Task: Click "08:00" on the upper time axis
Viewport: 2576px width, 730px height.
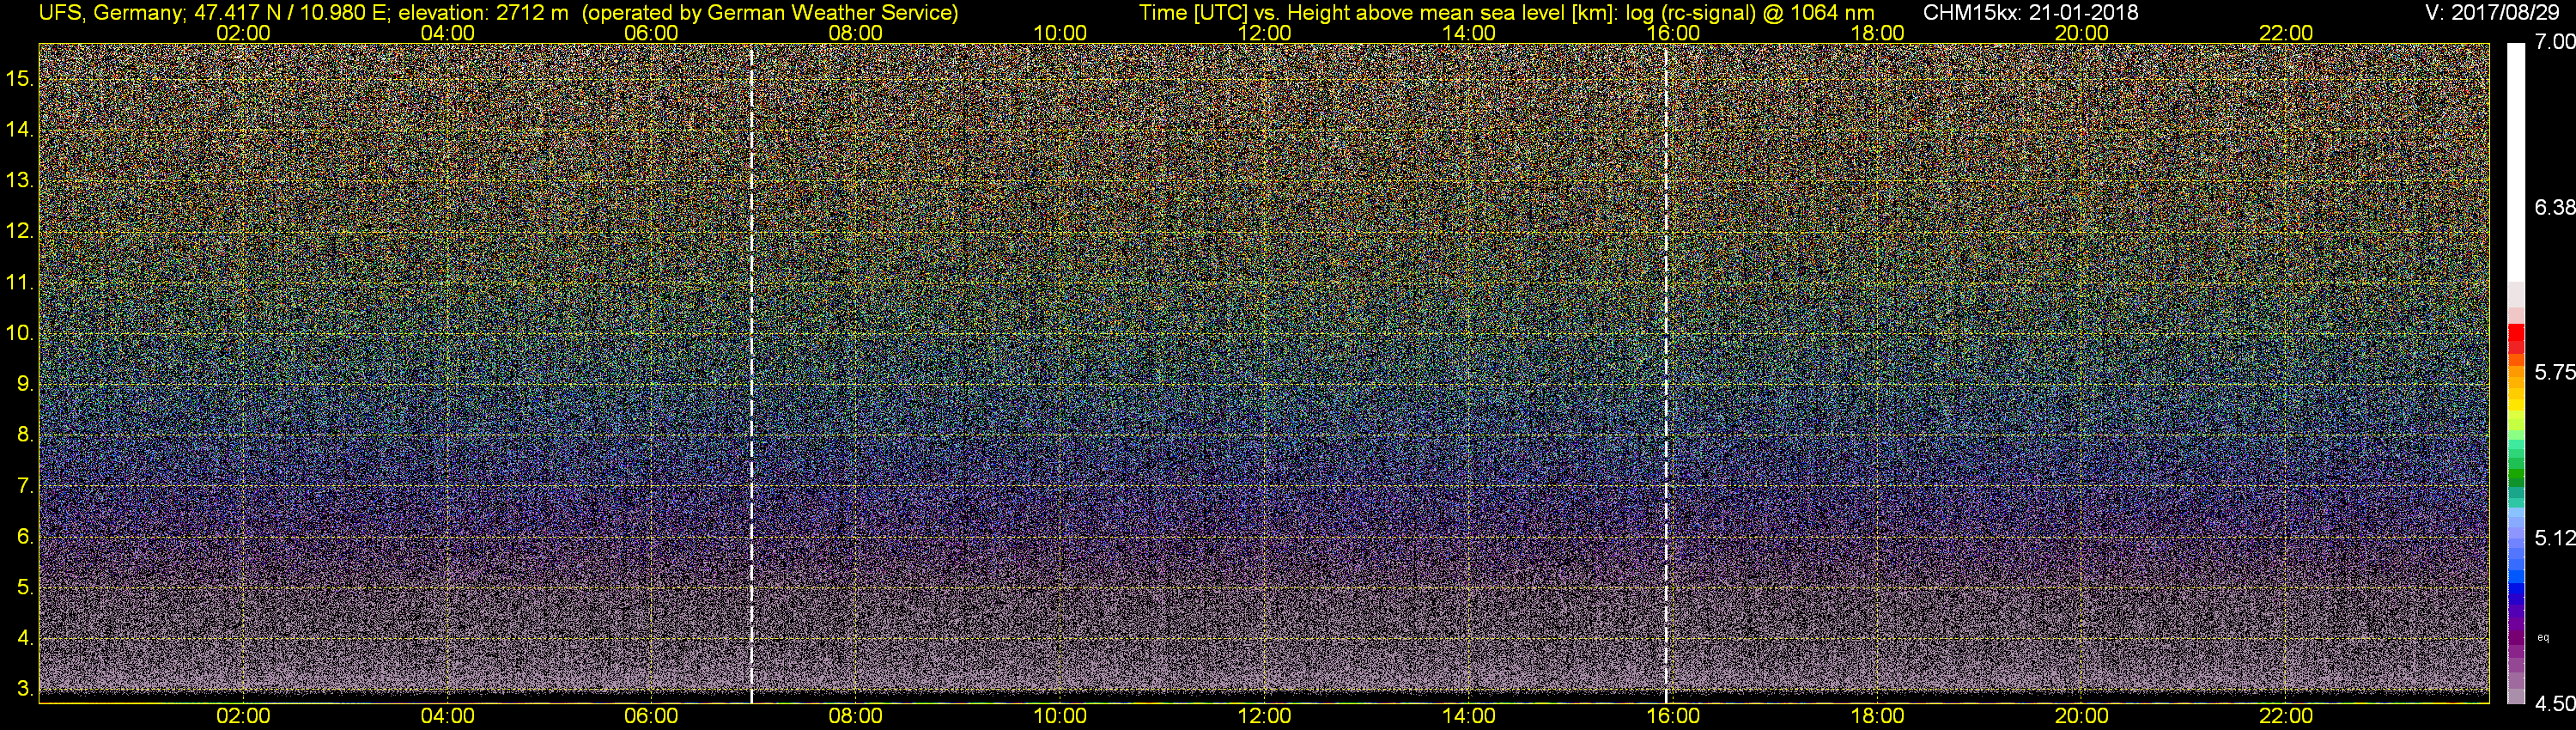Action: click(x=856, y=33)
